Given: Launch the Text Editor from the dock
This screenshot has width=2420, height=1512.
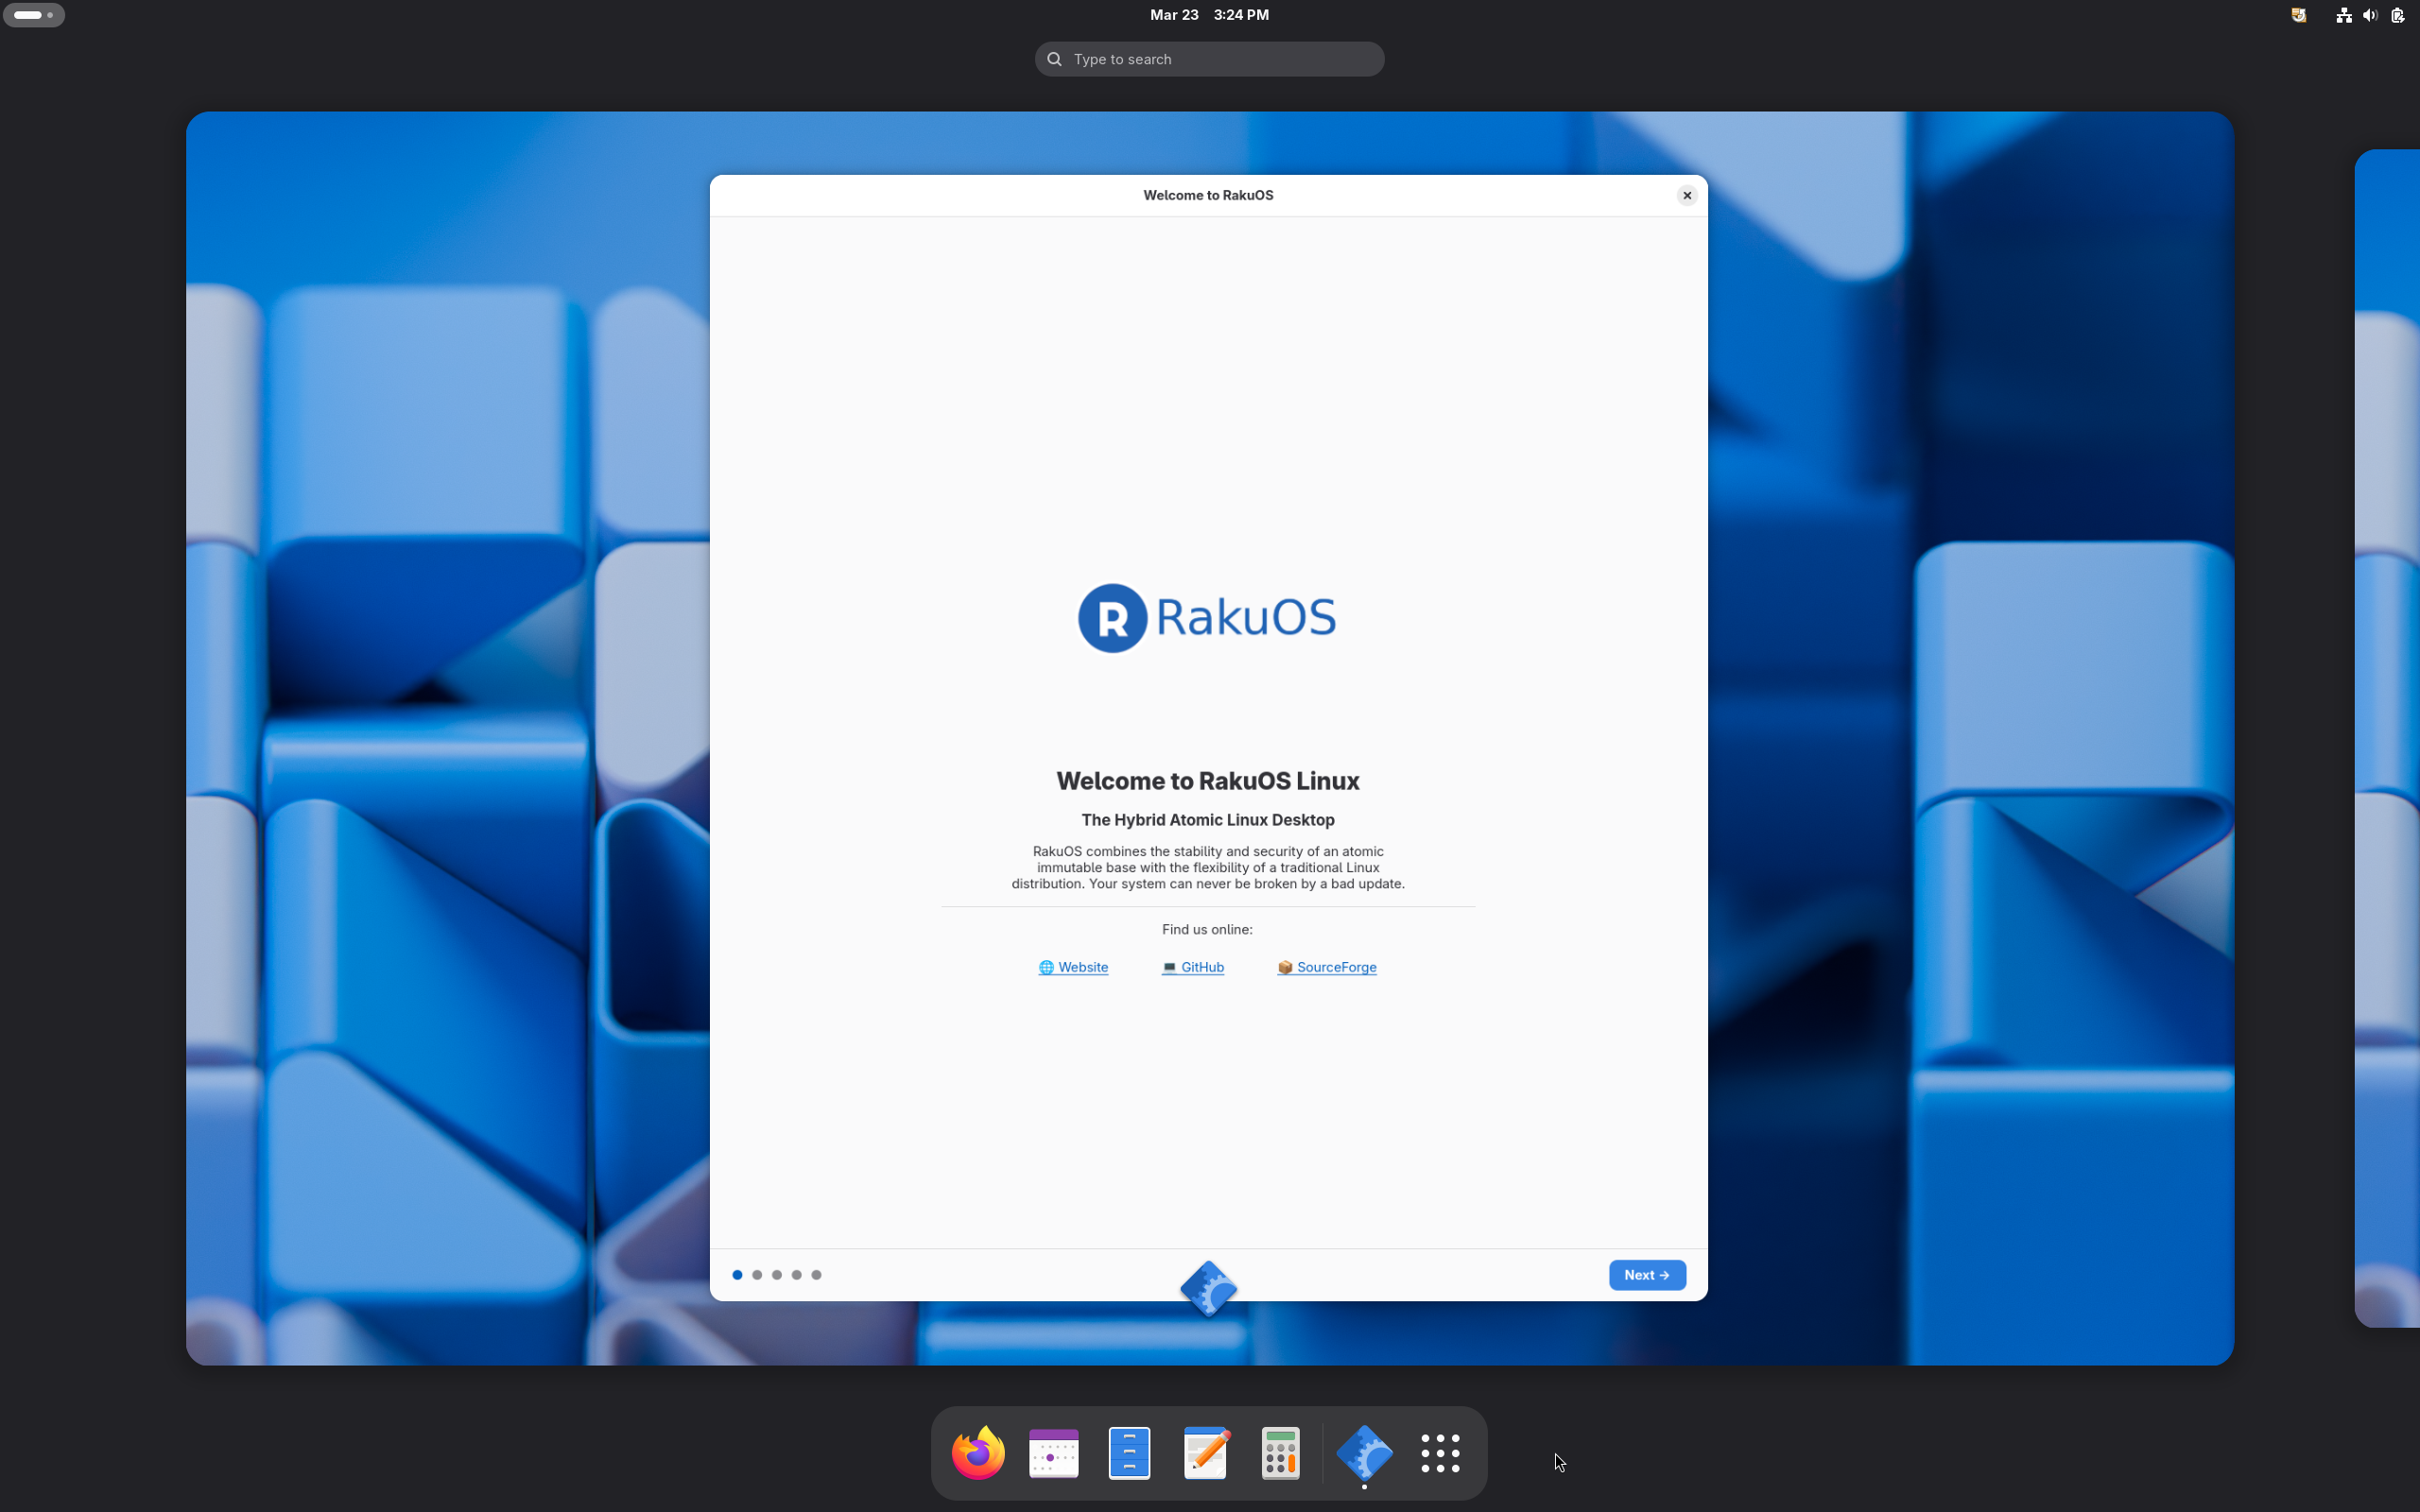Looking at the screenshot, I should 1205,1452.
